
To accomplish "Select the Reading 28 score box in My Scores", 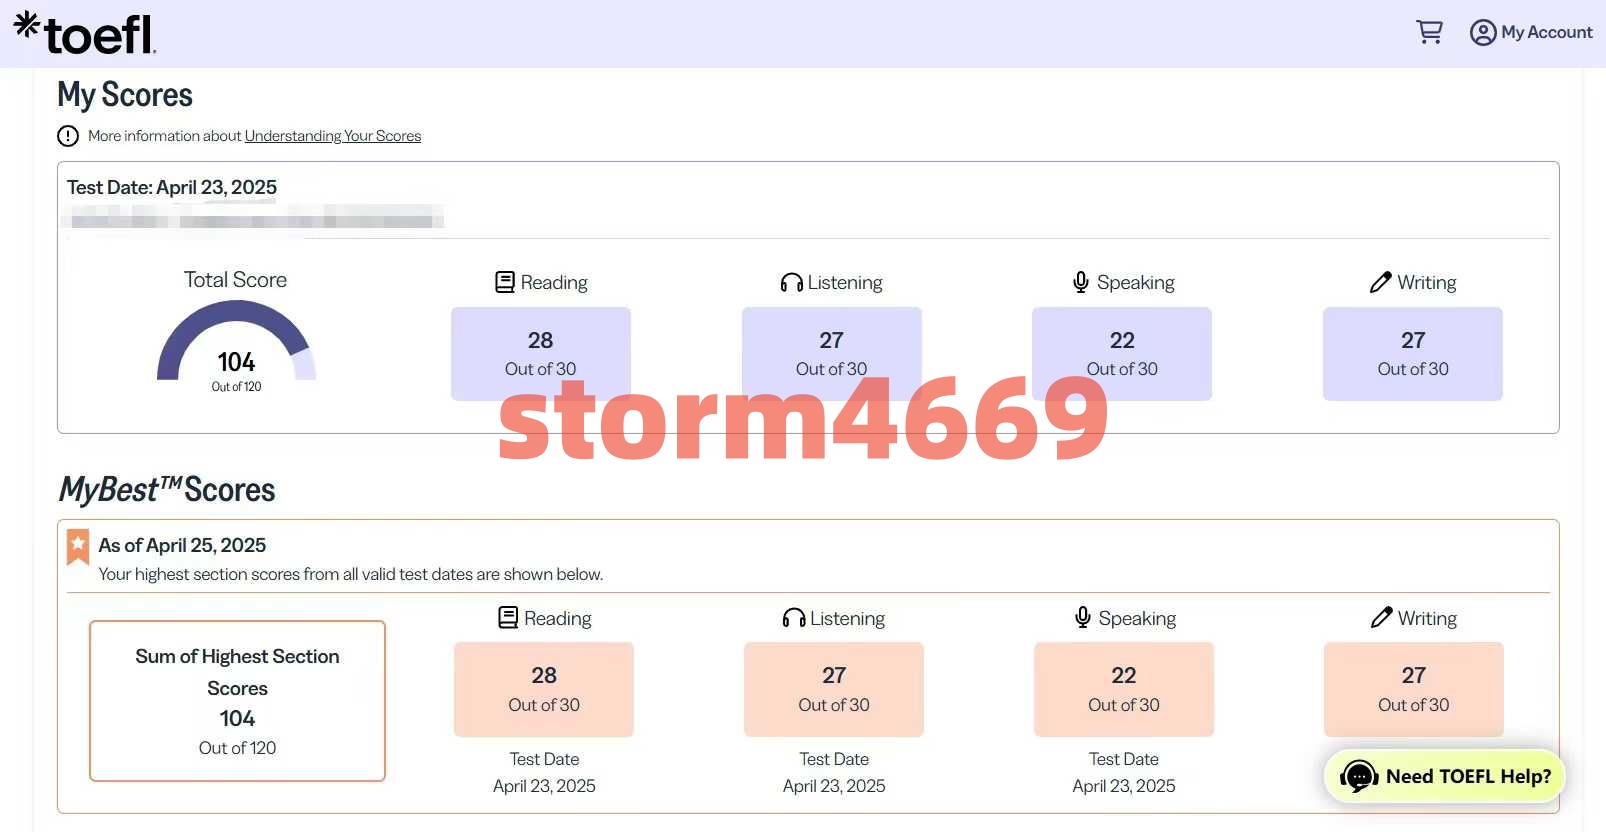I will click(541, 354).
